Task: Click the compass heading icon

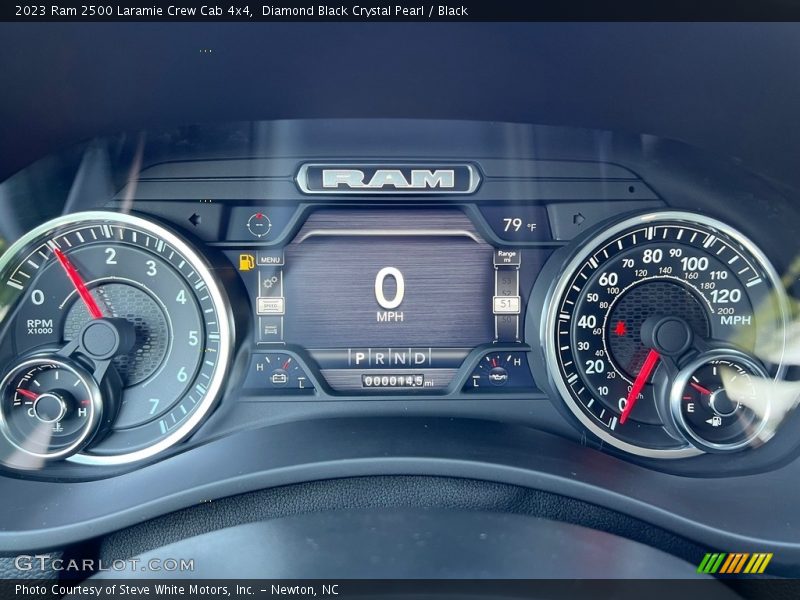Action: click(258, 223)
